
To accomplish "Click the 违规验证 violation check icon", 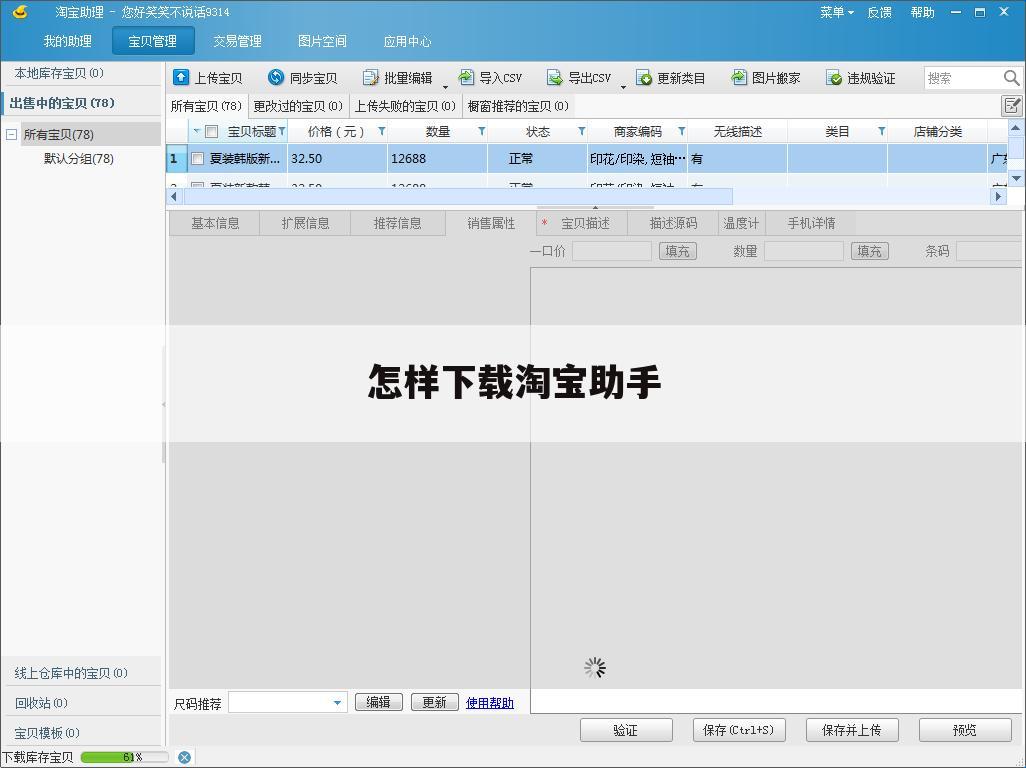I will [x=834, y=78].
